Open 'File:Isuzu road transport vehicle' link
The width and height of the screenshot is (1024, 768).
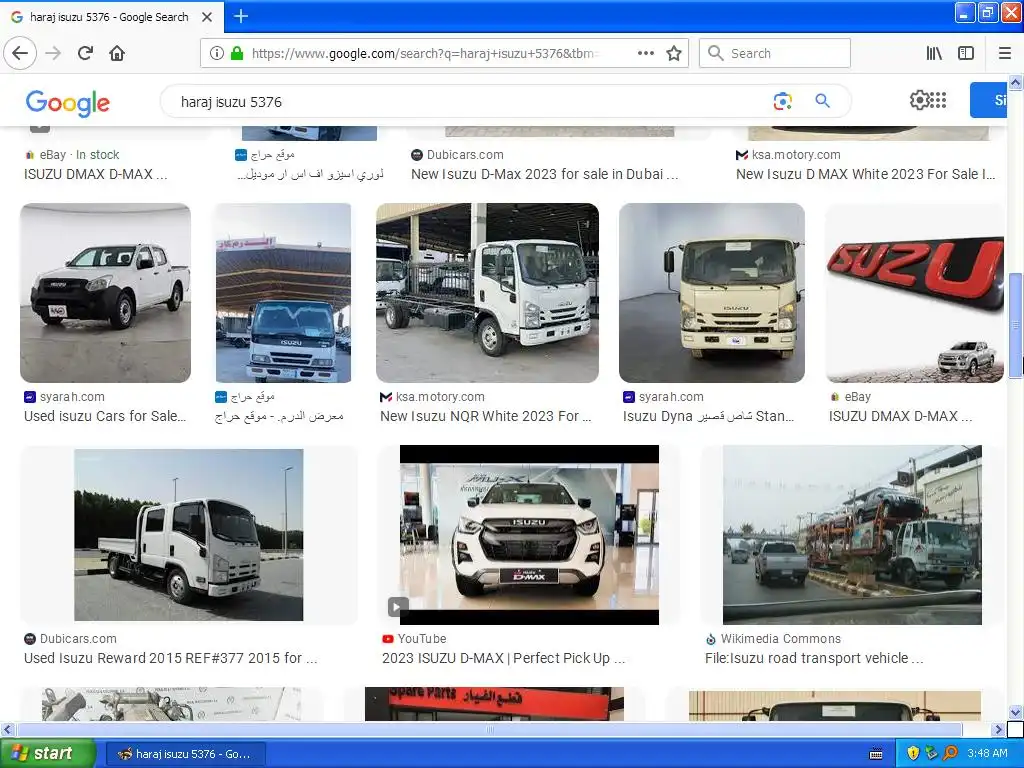point(814,658)
